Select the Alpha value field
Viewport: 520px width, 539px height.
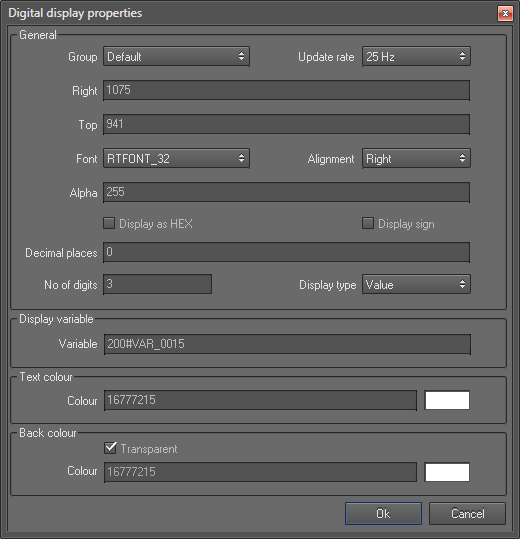286,192
